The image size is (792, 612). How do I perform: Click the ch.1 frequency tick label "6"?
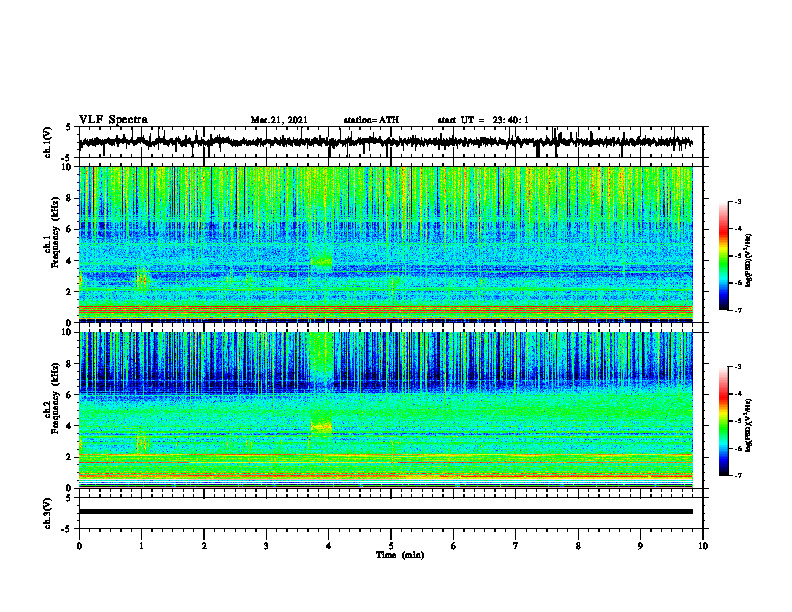point(70,229)
